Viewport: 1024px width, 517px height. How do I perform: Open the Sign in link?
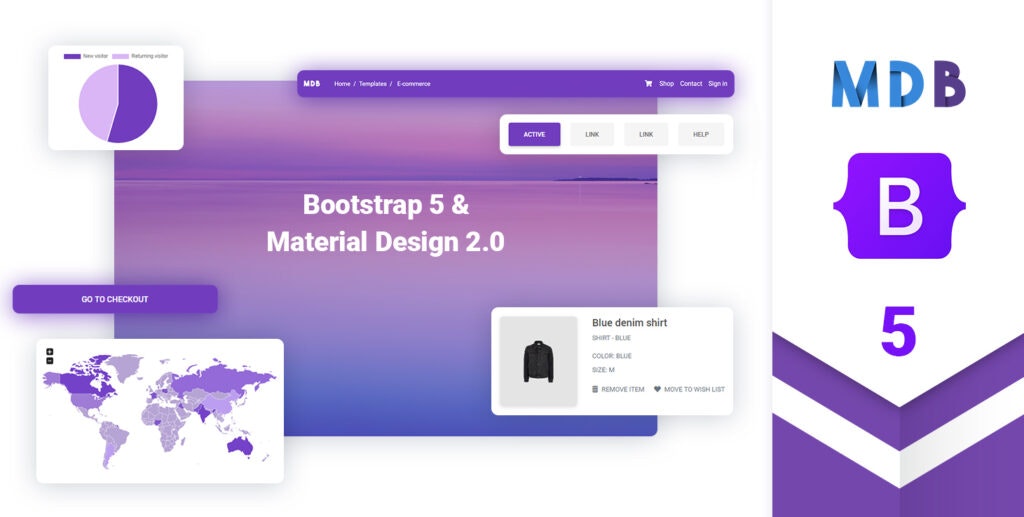(x=717, y=84)
